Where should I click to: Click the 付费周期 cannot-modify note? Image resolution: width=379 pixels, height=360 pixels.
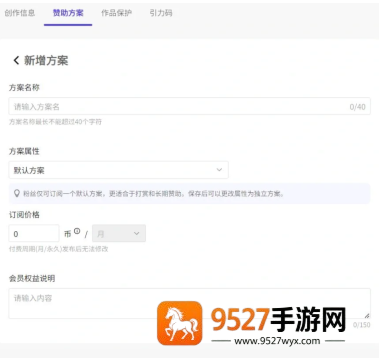(x=59, y=249)
